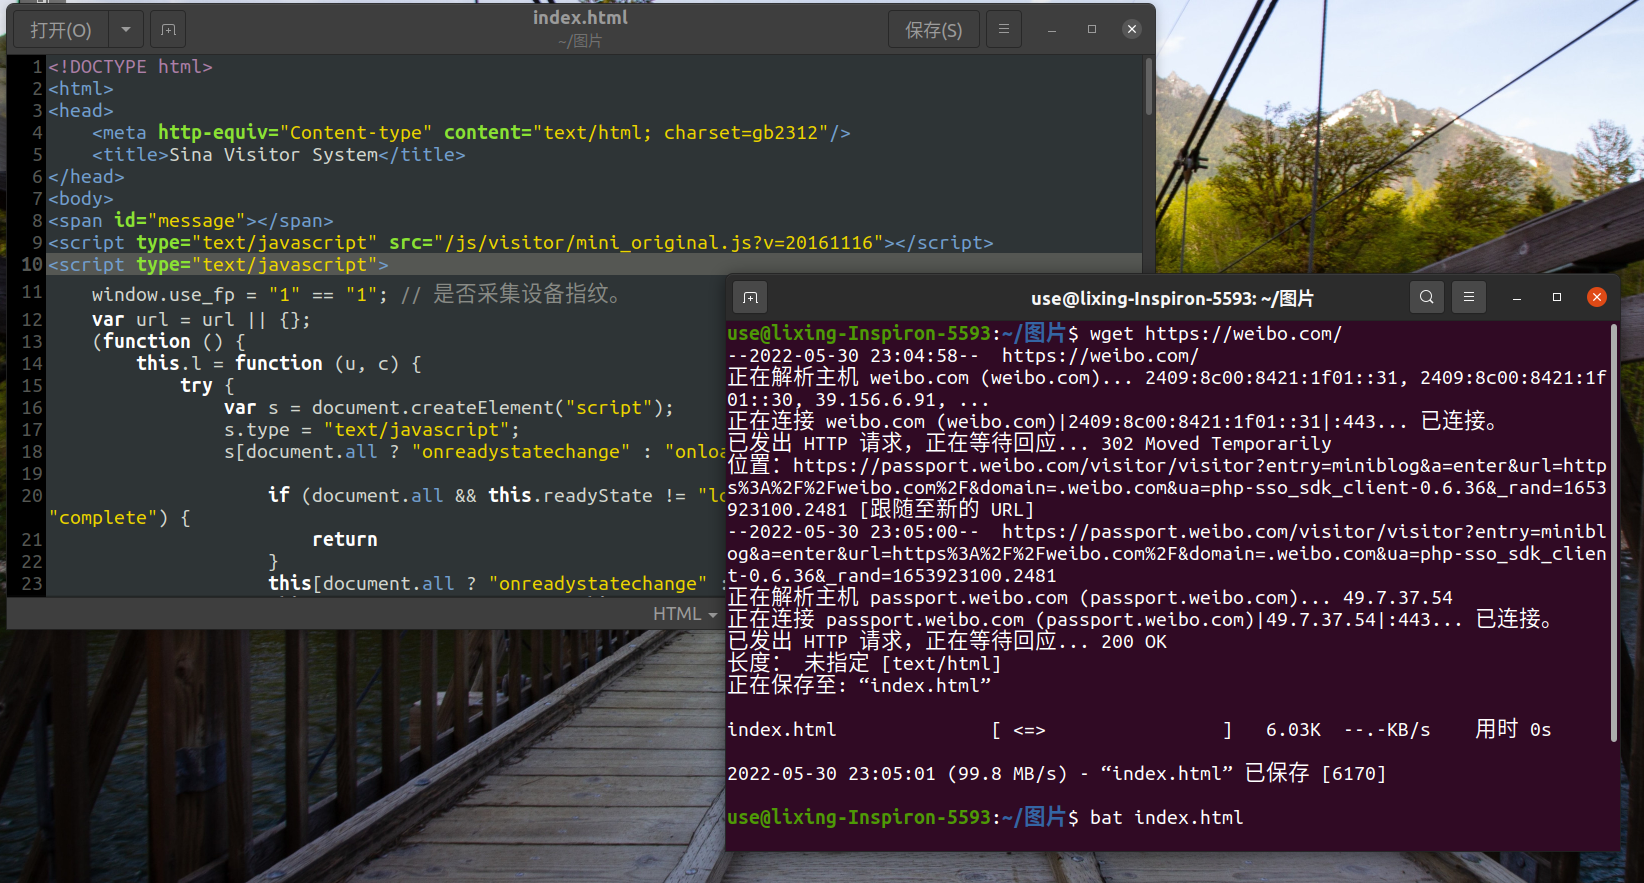The width and height of the screenshot is (1644, 883).
Task: Close the index.html editor window
Action: (x=1132, y=30)
